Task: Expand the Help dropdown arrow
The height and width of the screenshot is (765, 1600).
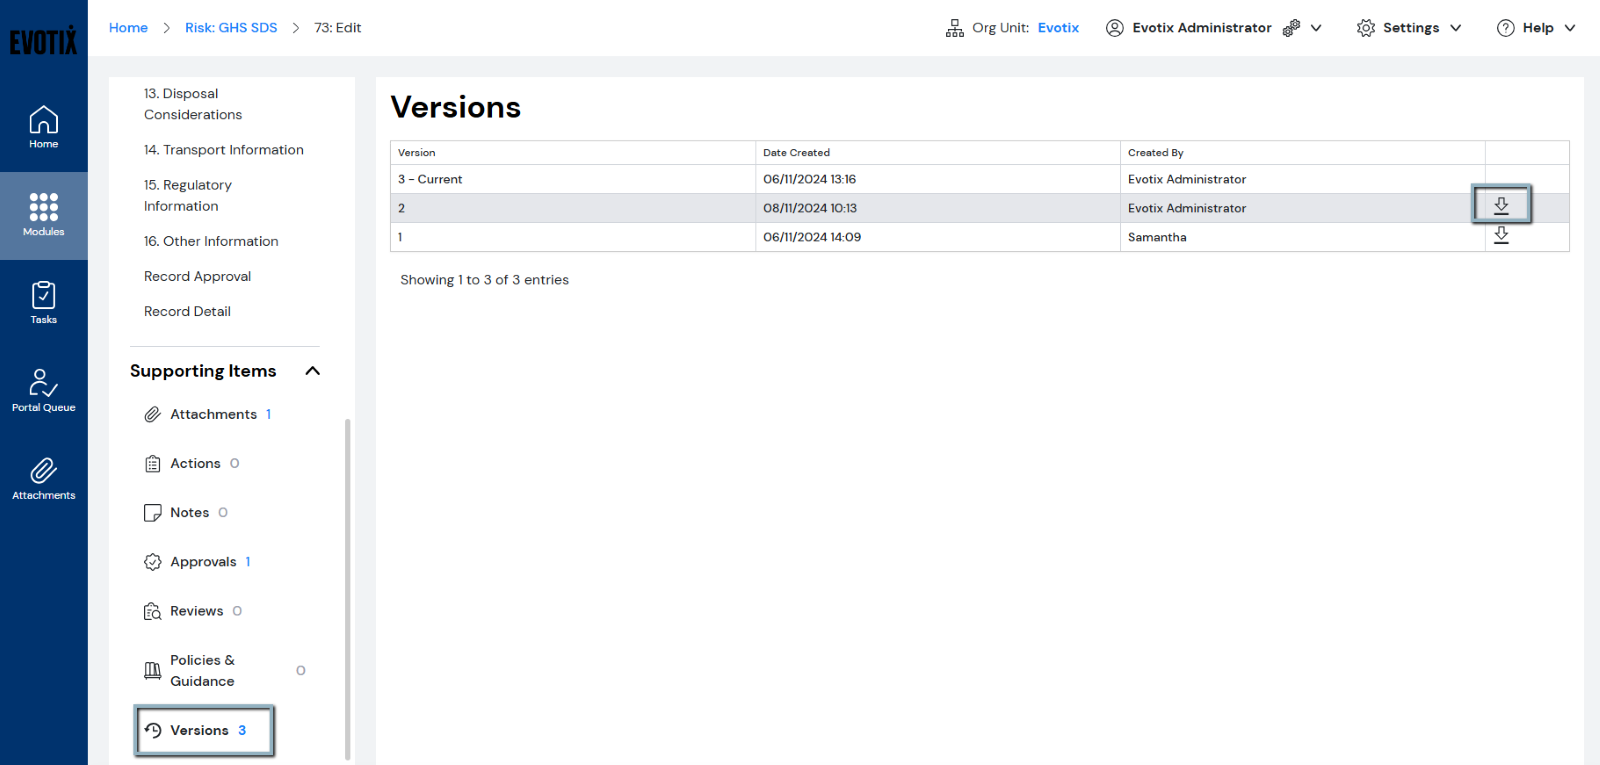Action: click(1569, 28)
